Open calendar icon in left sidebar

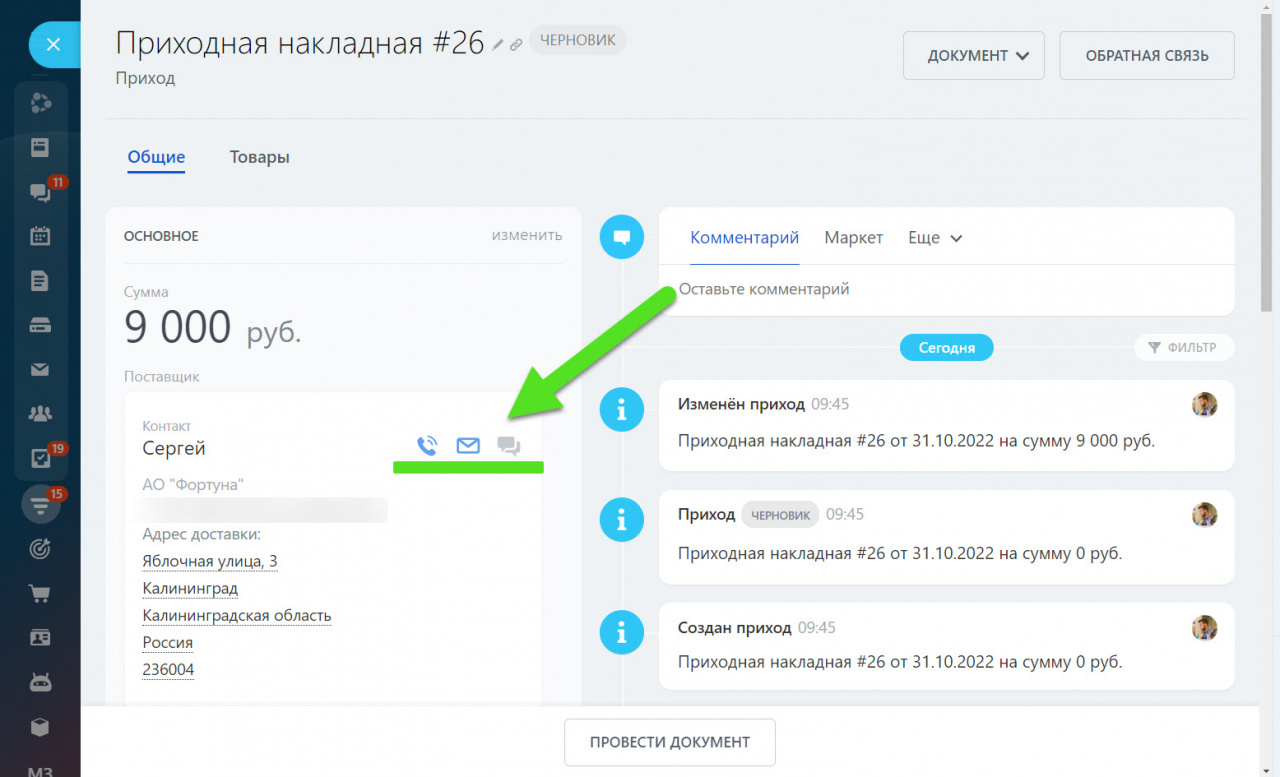[40, 236]
